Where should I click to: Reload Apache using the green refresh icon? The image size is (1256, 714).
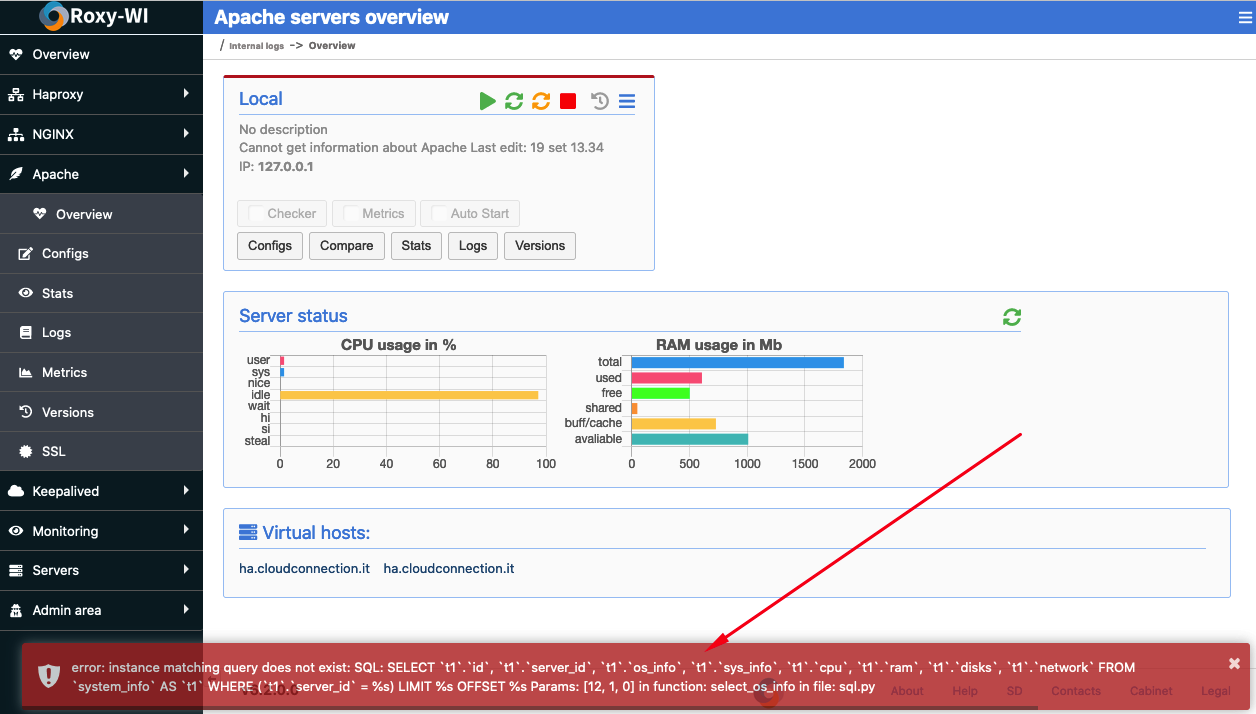point(514,101)
